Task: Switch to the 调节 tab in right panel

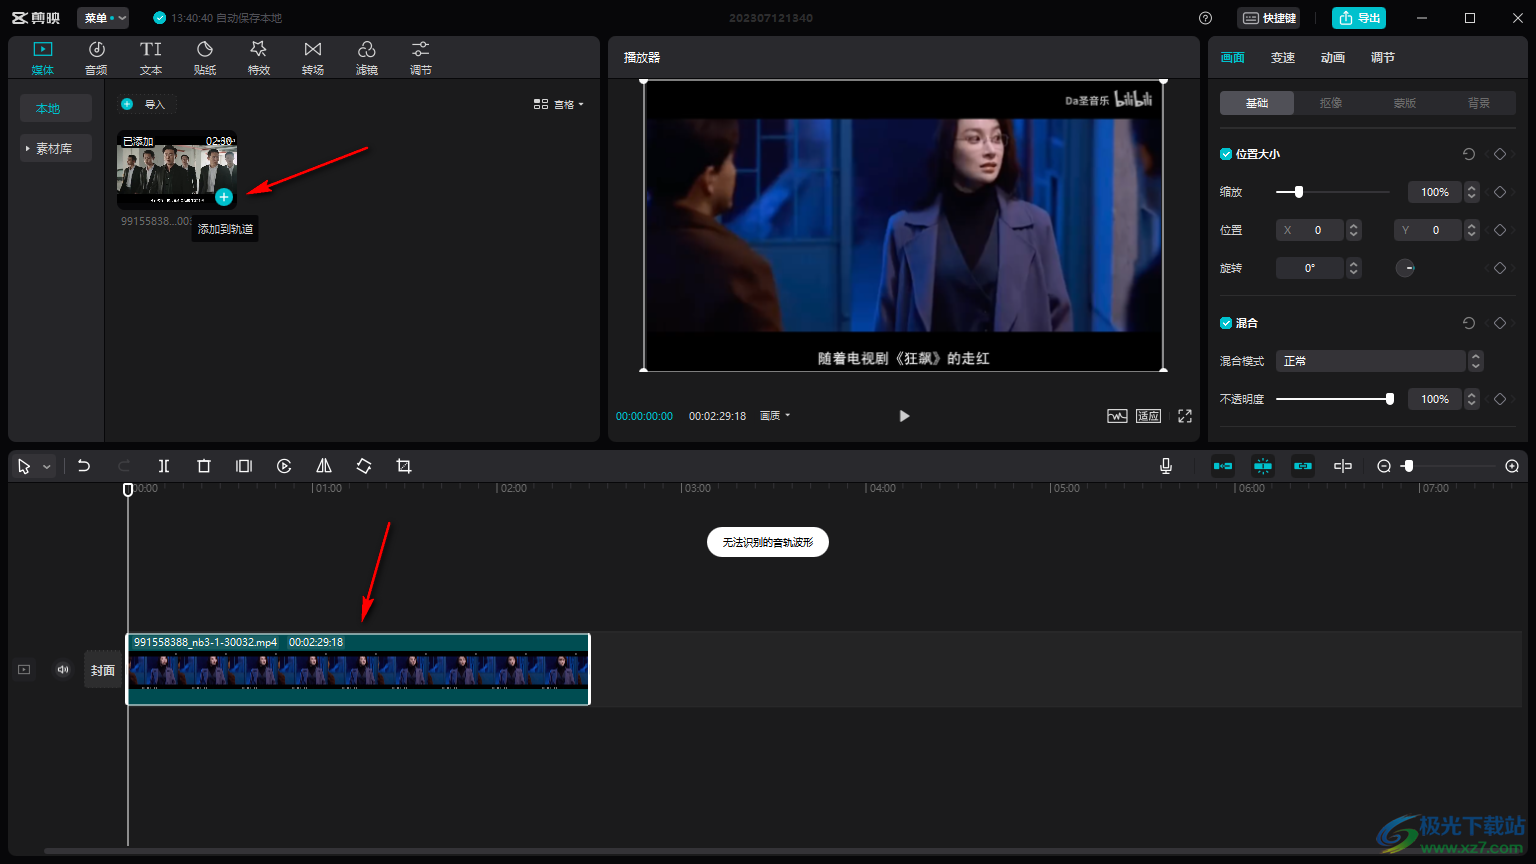Action: (1383, 58)
